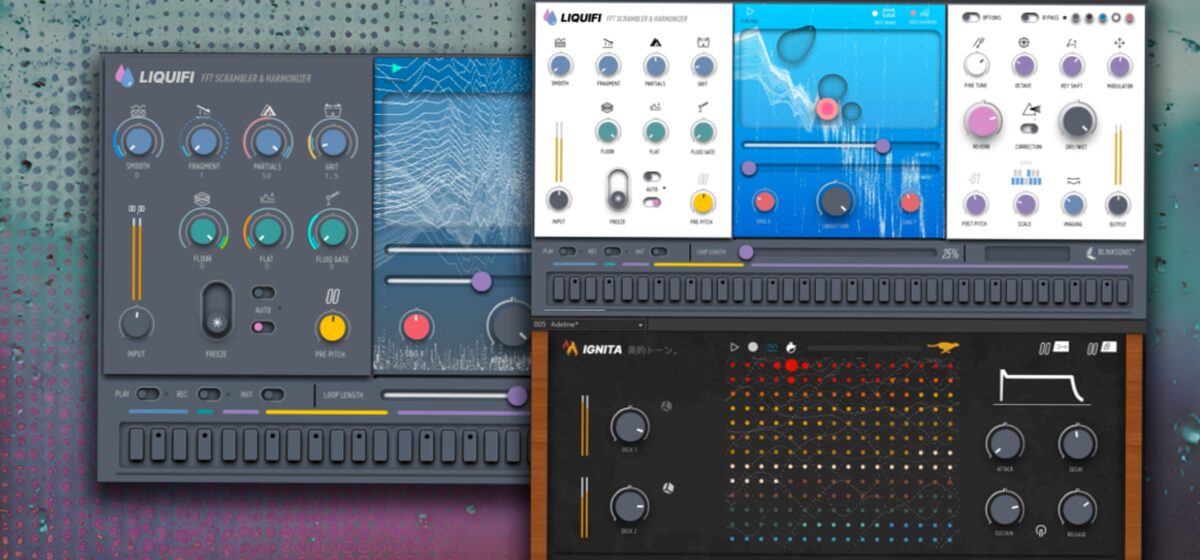
Task: Click the Release knob in Ignita
Action: point(1077,509)
